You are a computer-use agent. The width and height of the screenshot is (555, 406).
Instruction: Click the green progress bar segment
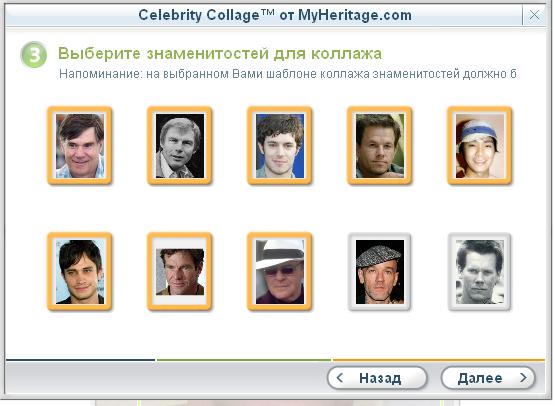[x=244, y=360]
